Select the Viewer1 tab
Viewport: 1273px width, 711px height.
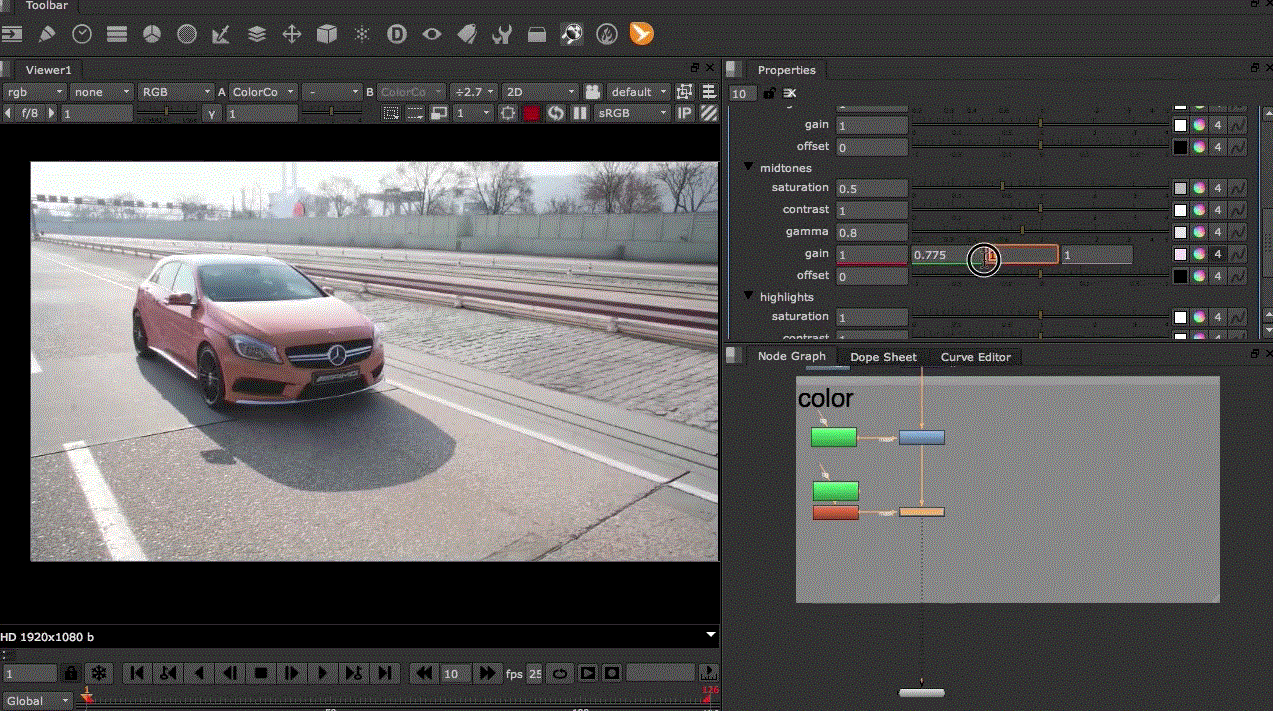(x=49, y=70)
